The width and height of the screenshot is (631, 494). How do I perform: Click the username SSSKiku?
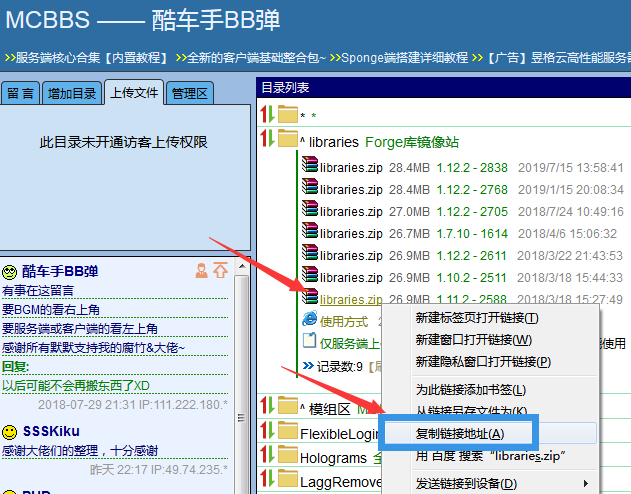click(51, 431)
